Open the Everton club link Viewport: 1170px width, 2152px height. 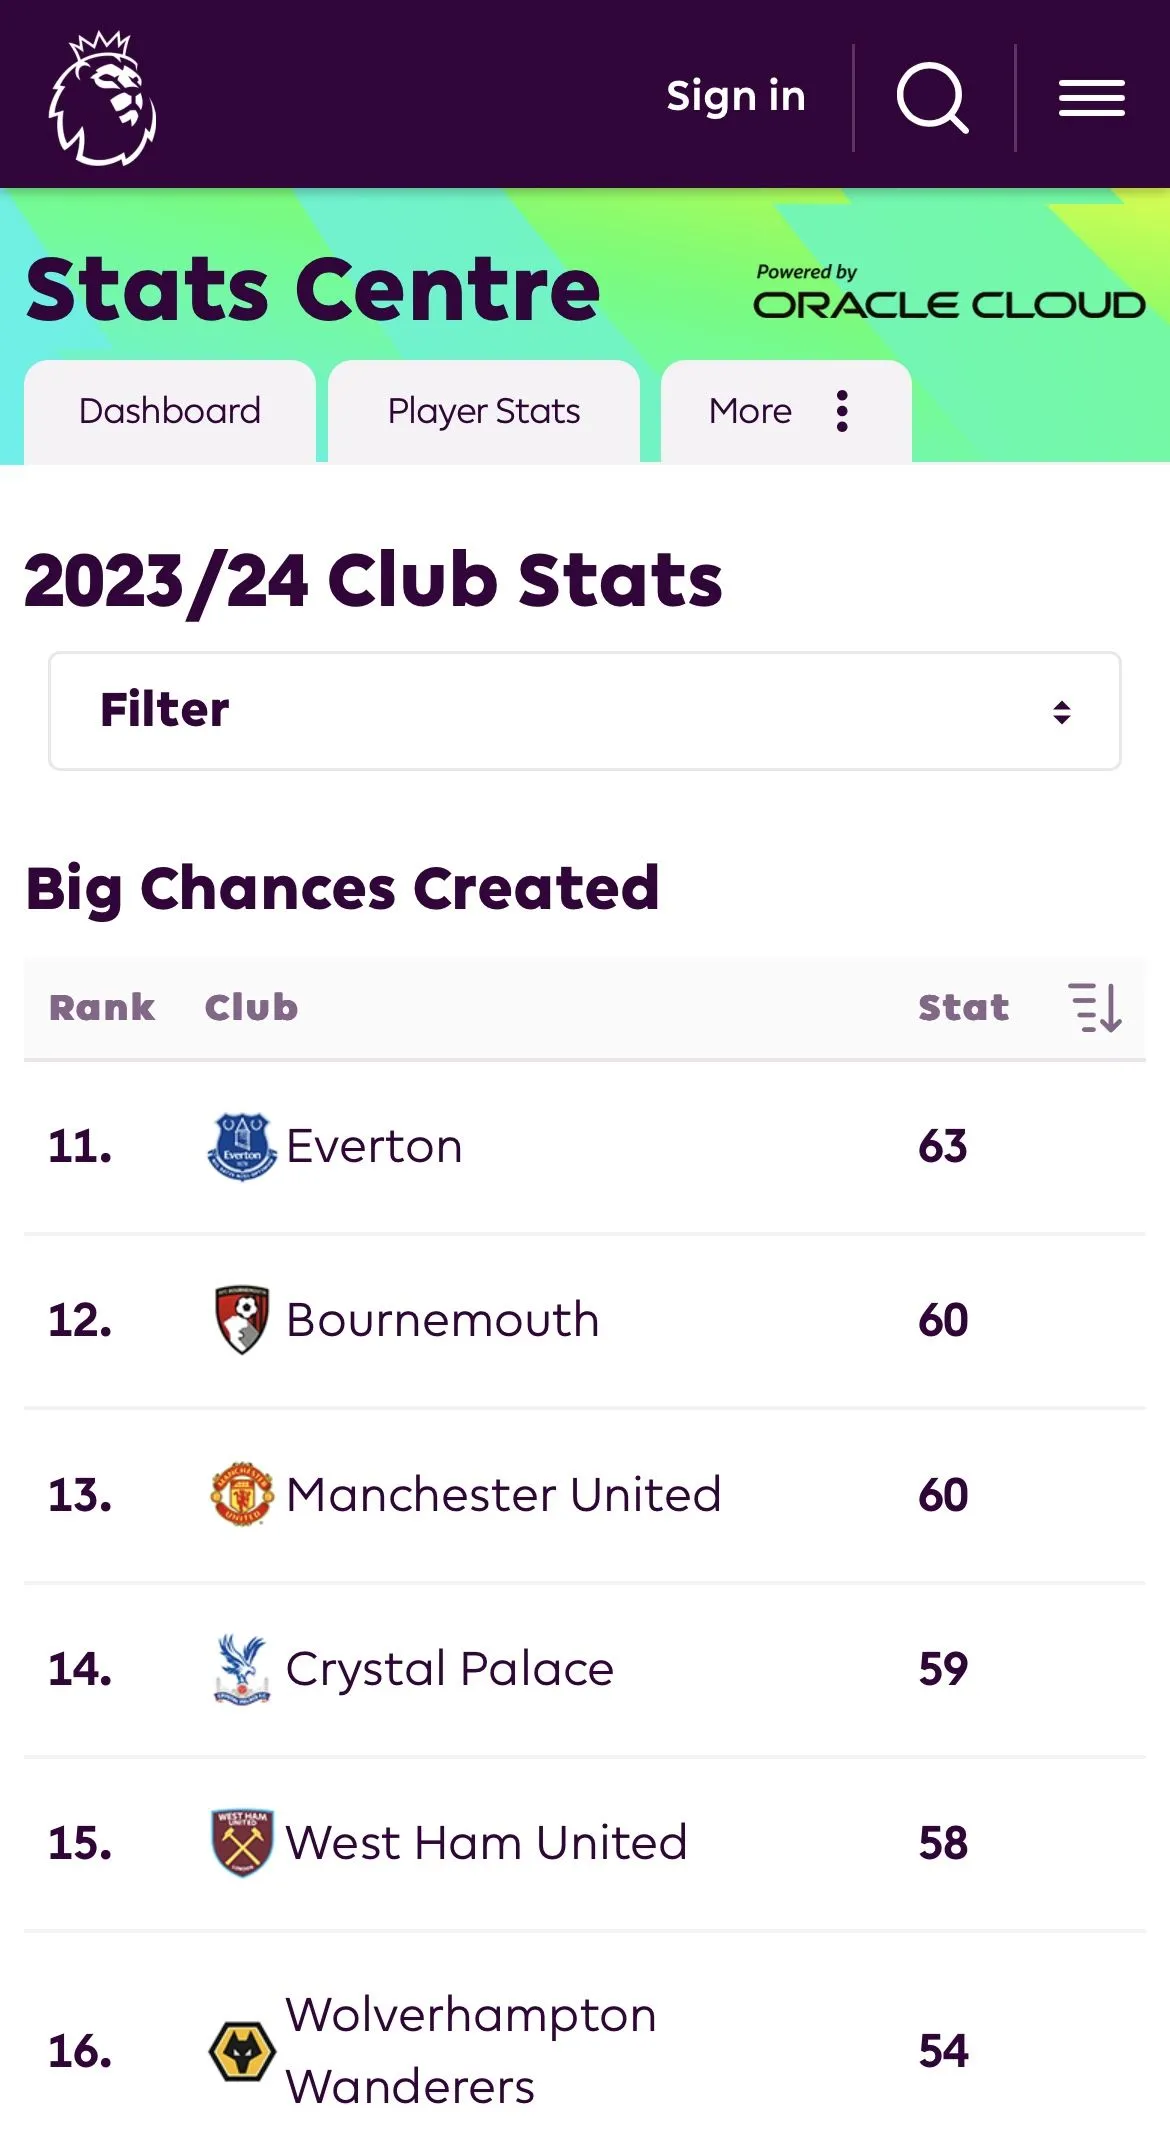[374, 1146]
